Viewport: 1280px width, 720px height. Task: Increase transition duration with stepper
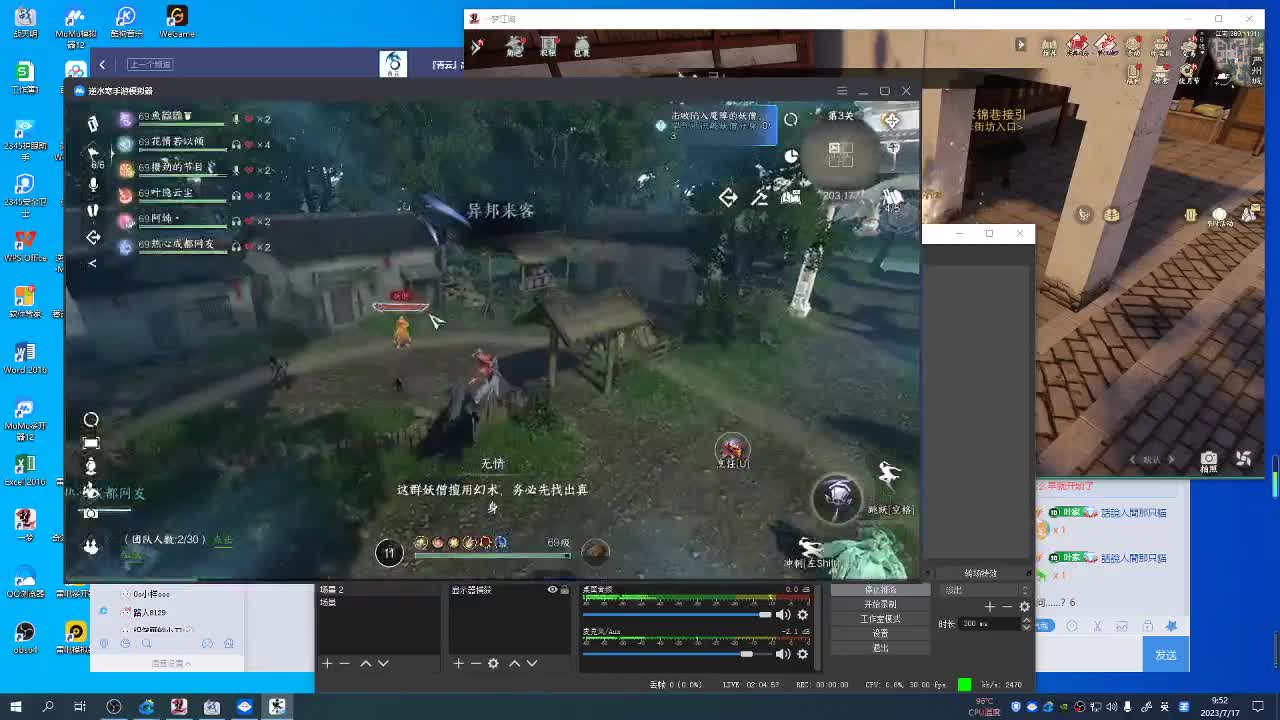tap(1026, 621)
